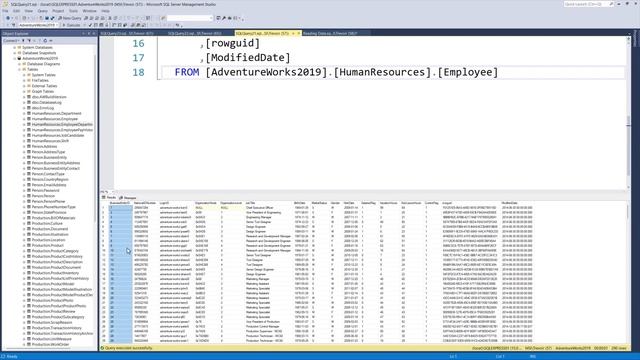Click the HumanResources.Department table icon
The height and width of the screenshot is (360, 640).
29,113
